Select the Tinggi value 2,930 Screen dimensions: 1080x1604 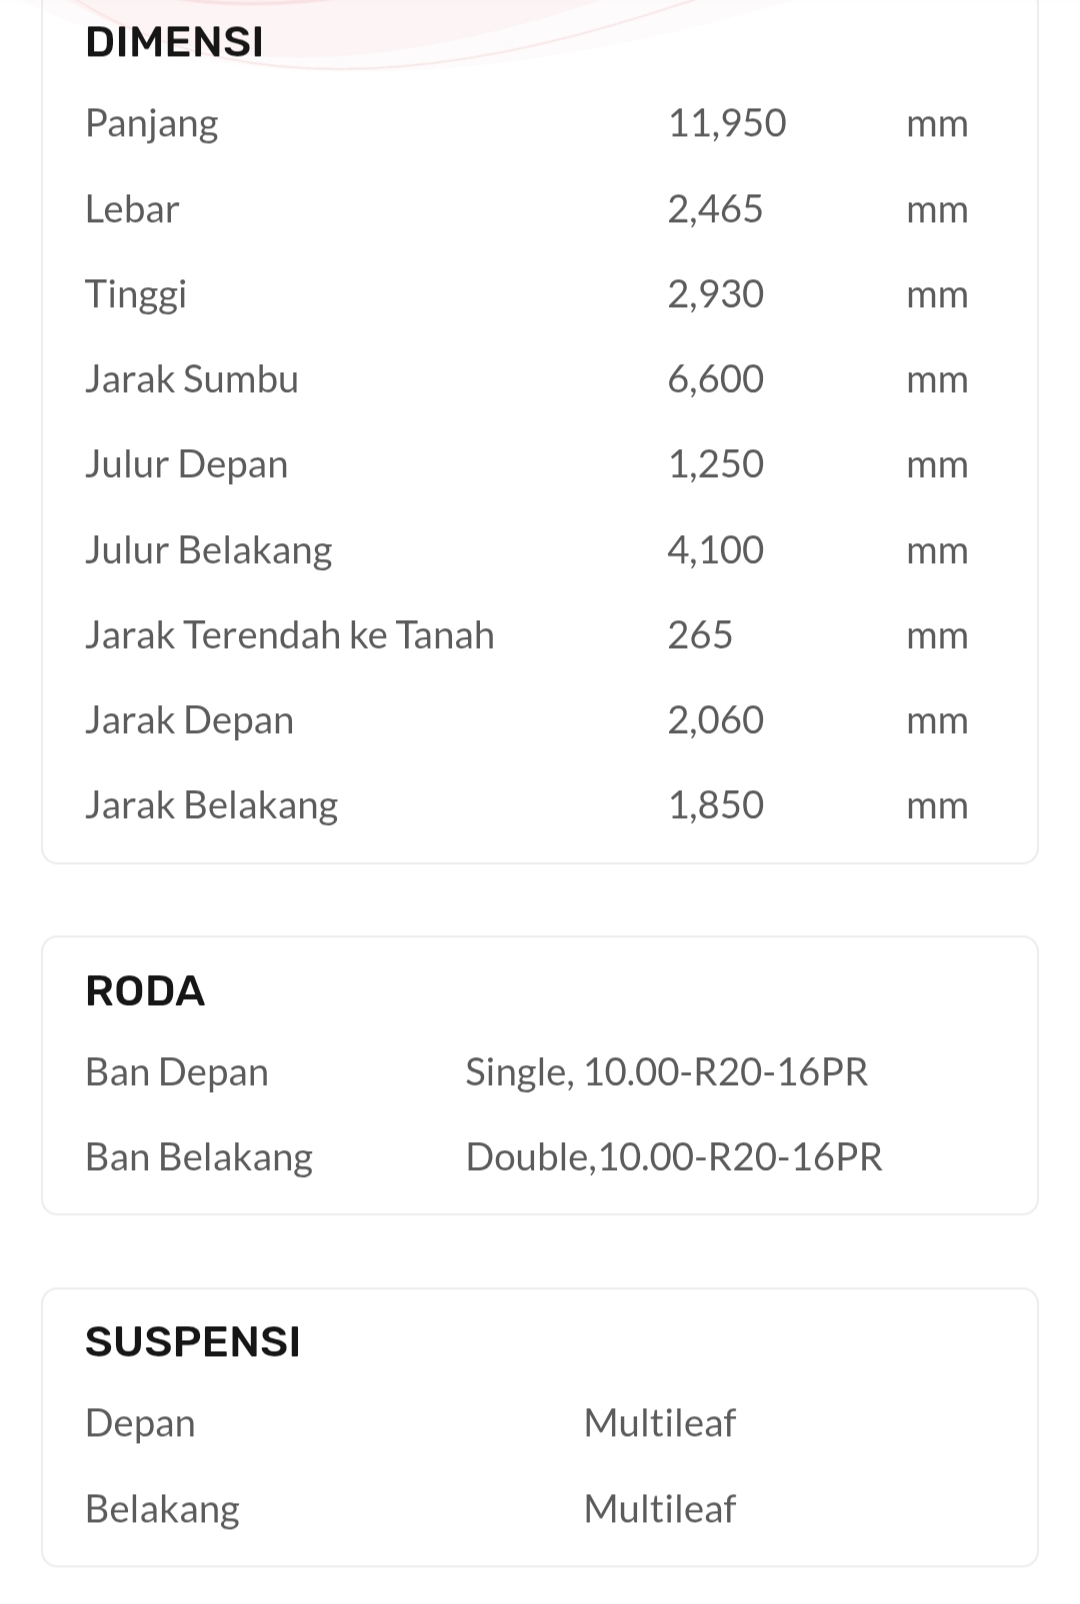pos(715,294)
